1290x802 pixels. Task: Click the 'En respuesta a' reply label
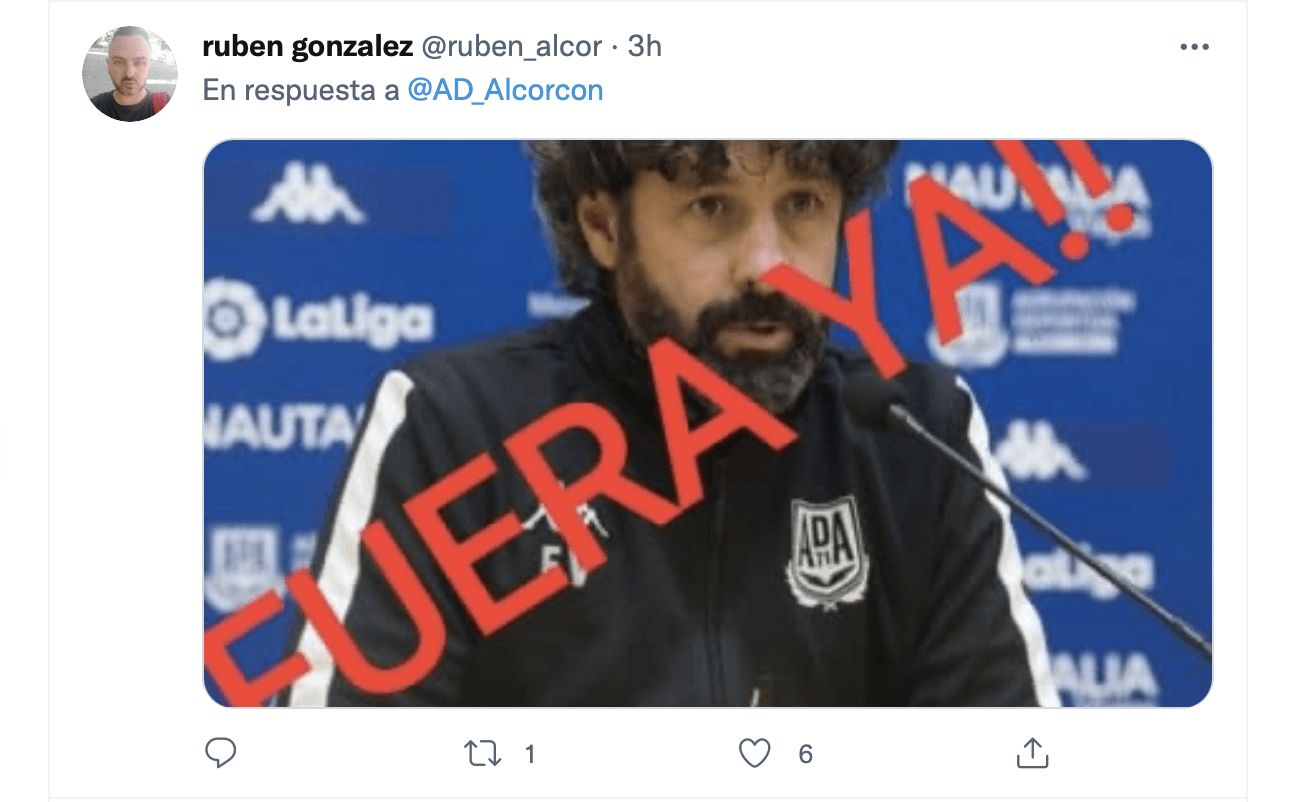tap(302, 90)
